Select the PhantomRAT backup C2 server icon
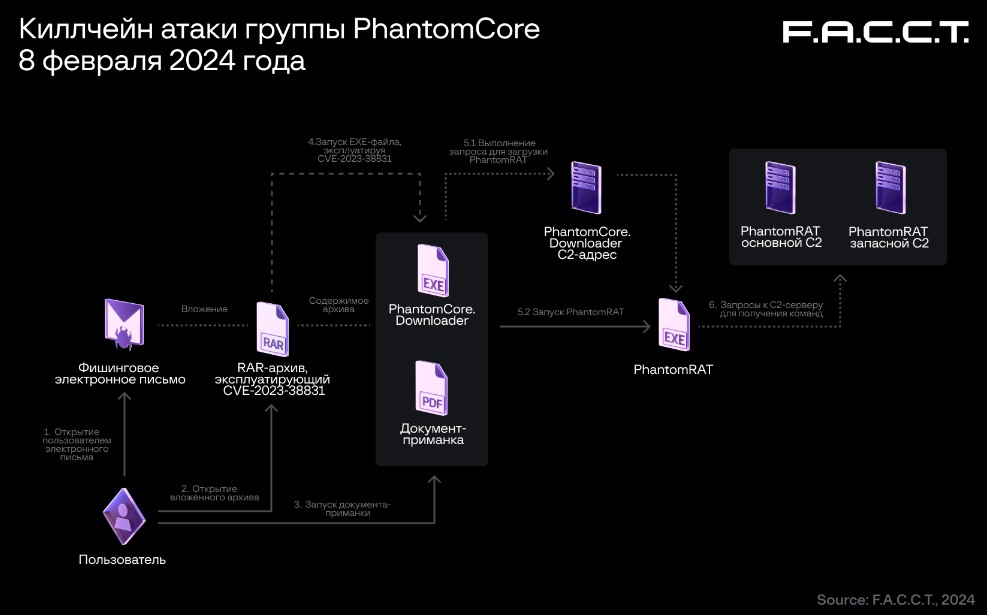The width and height of the screenshot is (987, 615). [x=889, y=189]
